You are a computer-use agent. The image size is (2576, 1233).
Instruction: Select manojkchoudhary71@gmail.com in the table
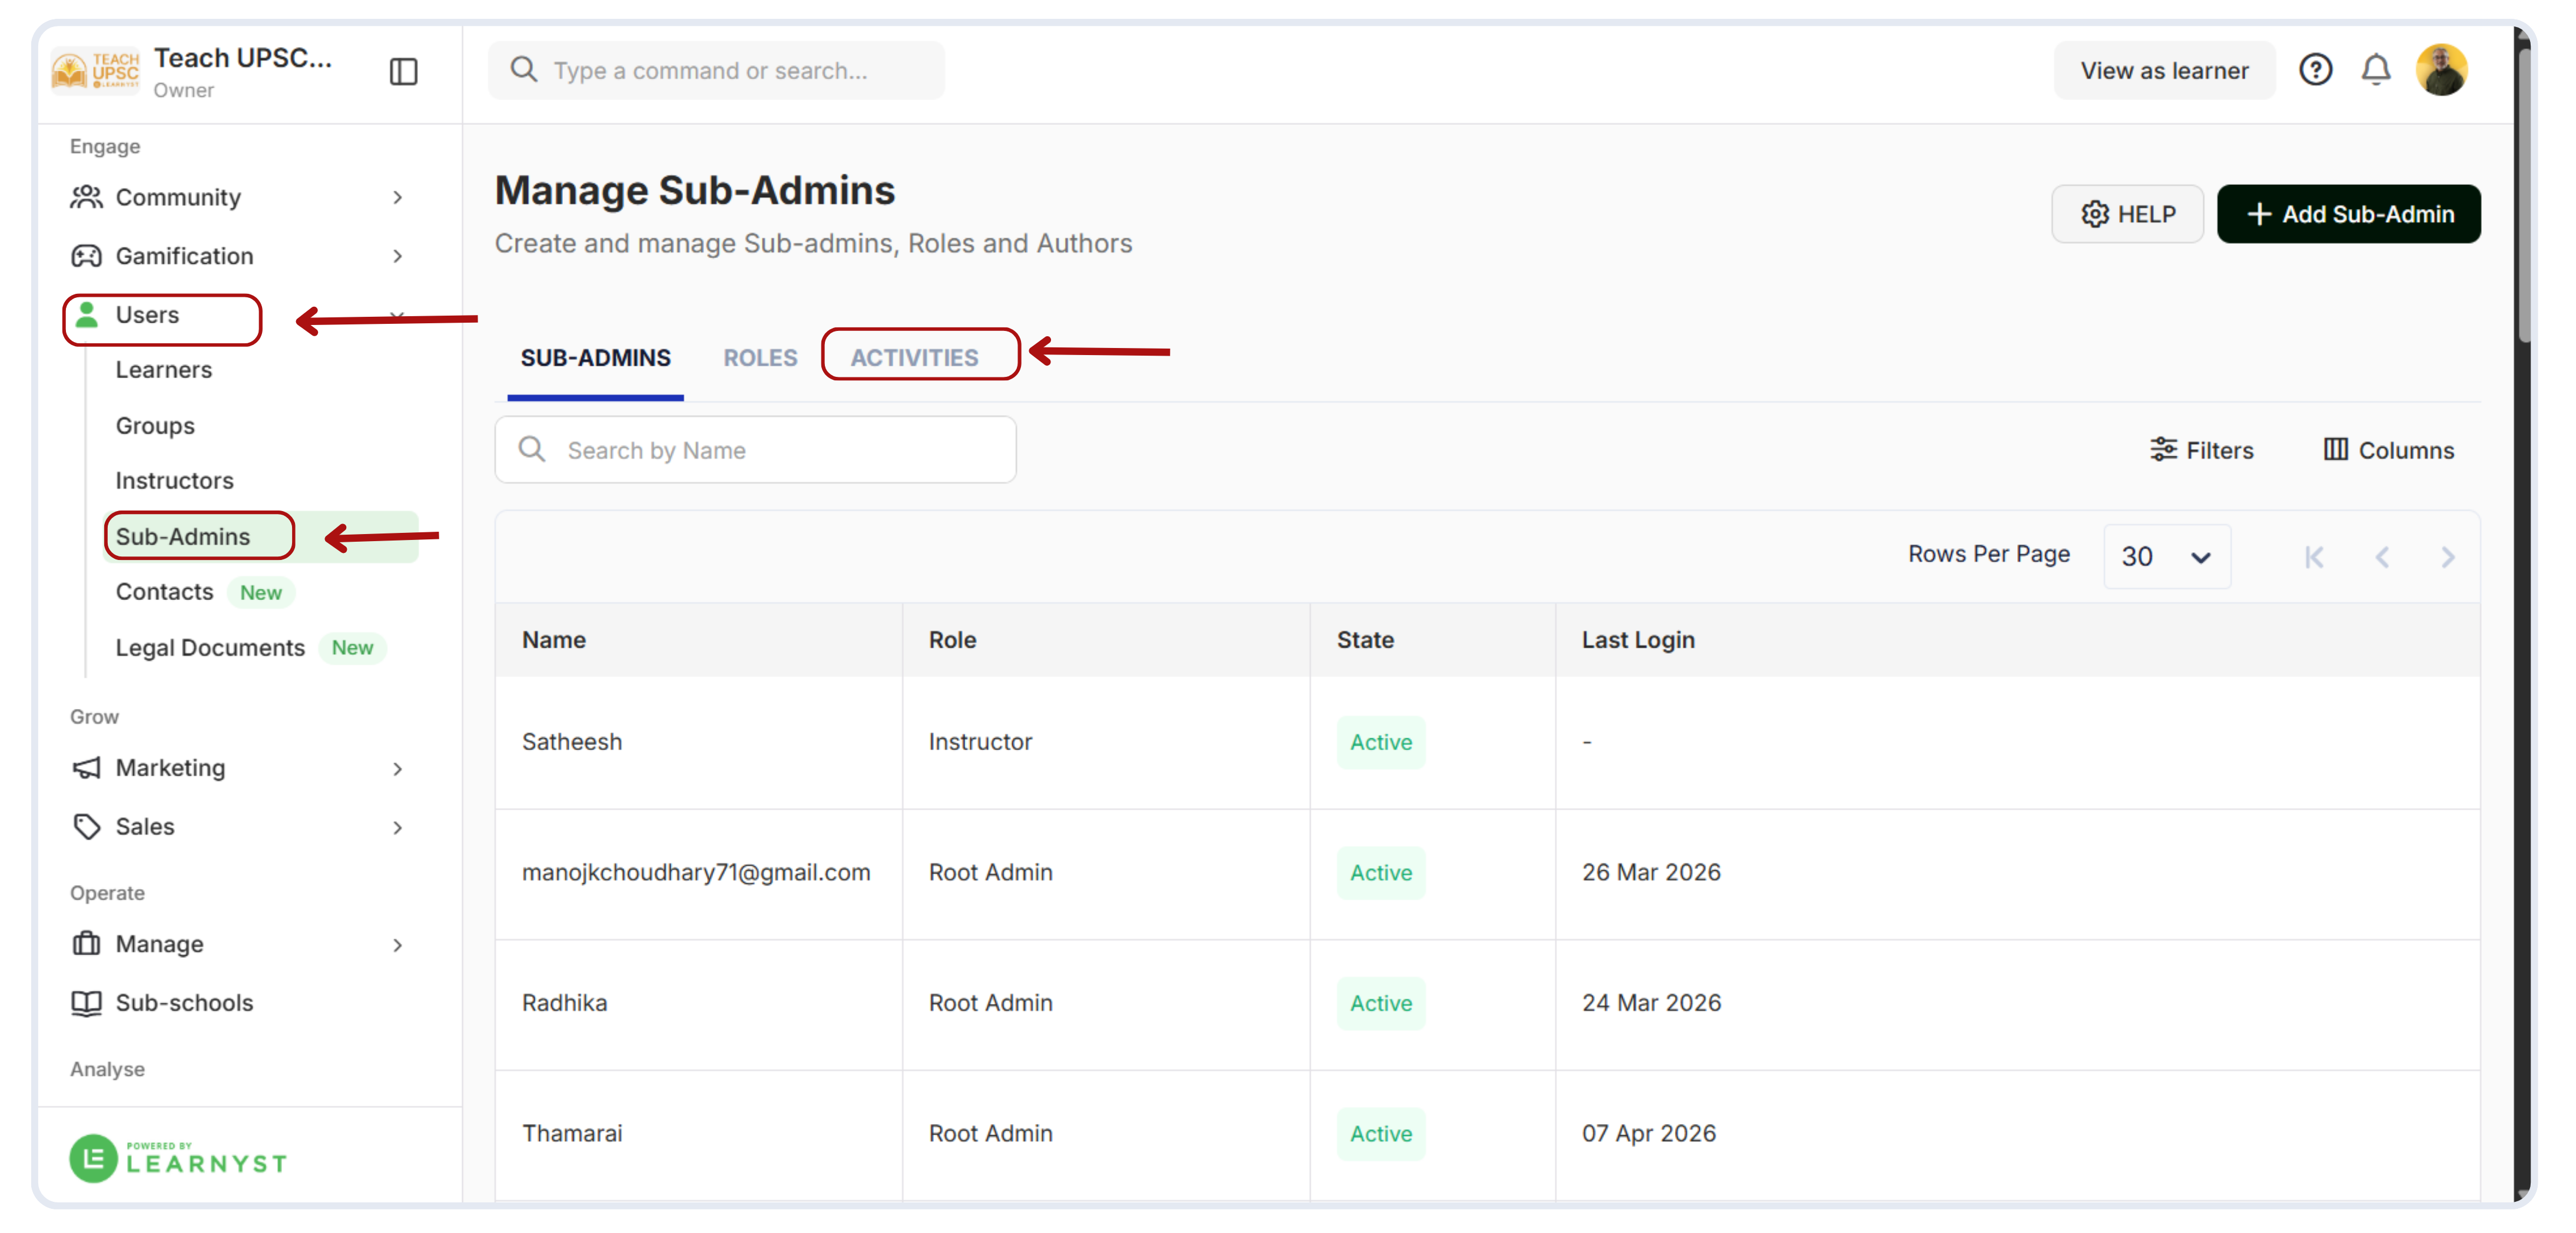[696, 873]
